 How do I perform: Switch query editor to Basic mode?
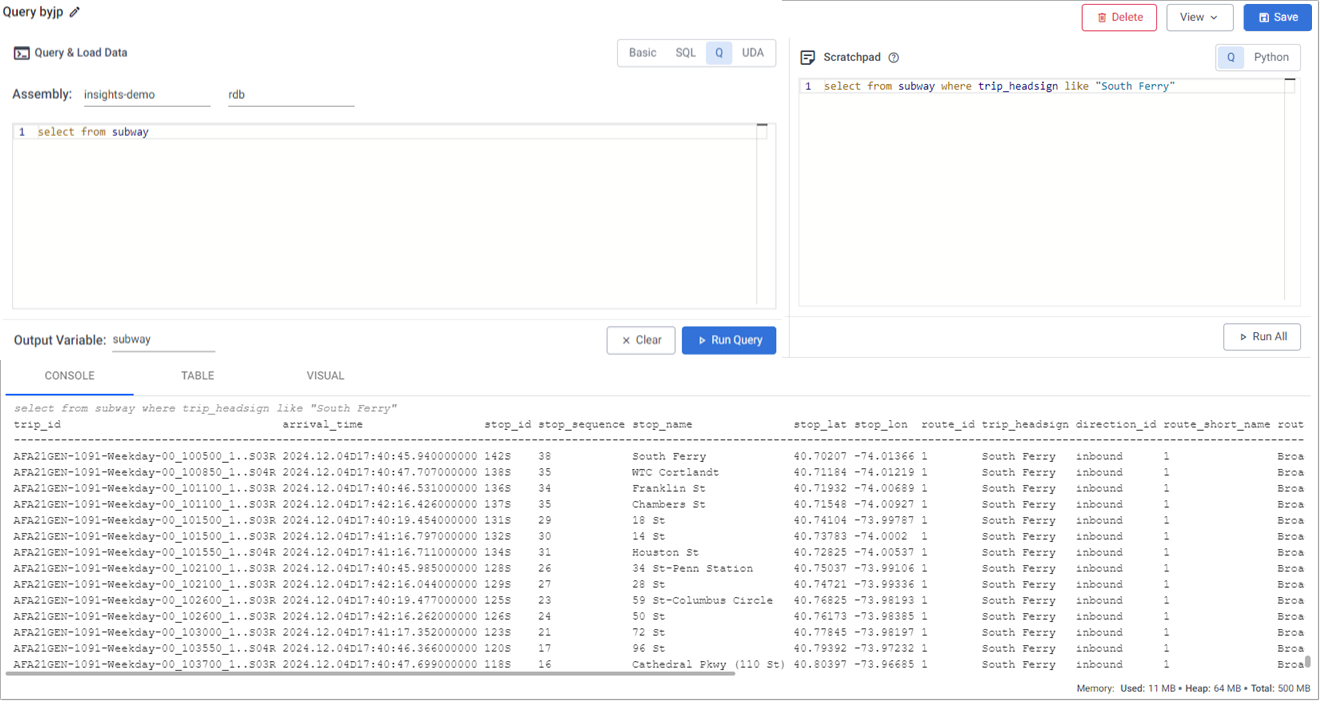pyautogui.click(x=643, y=53)
